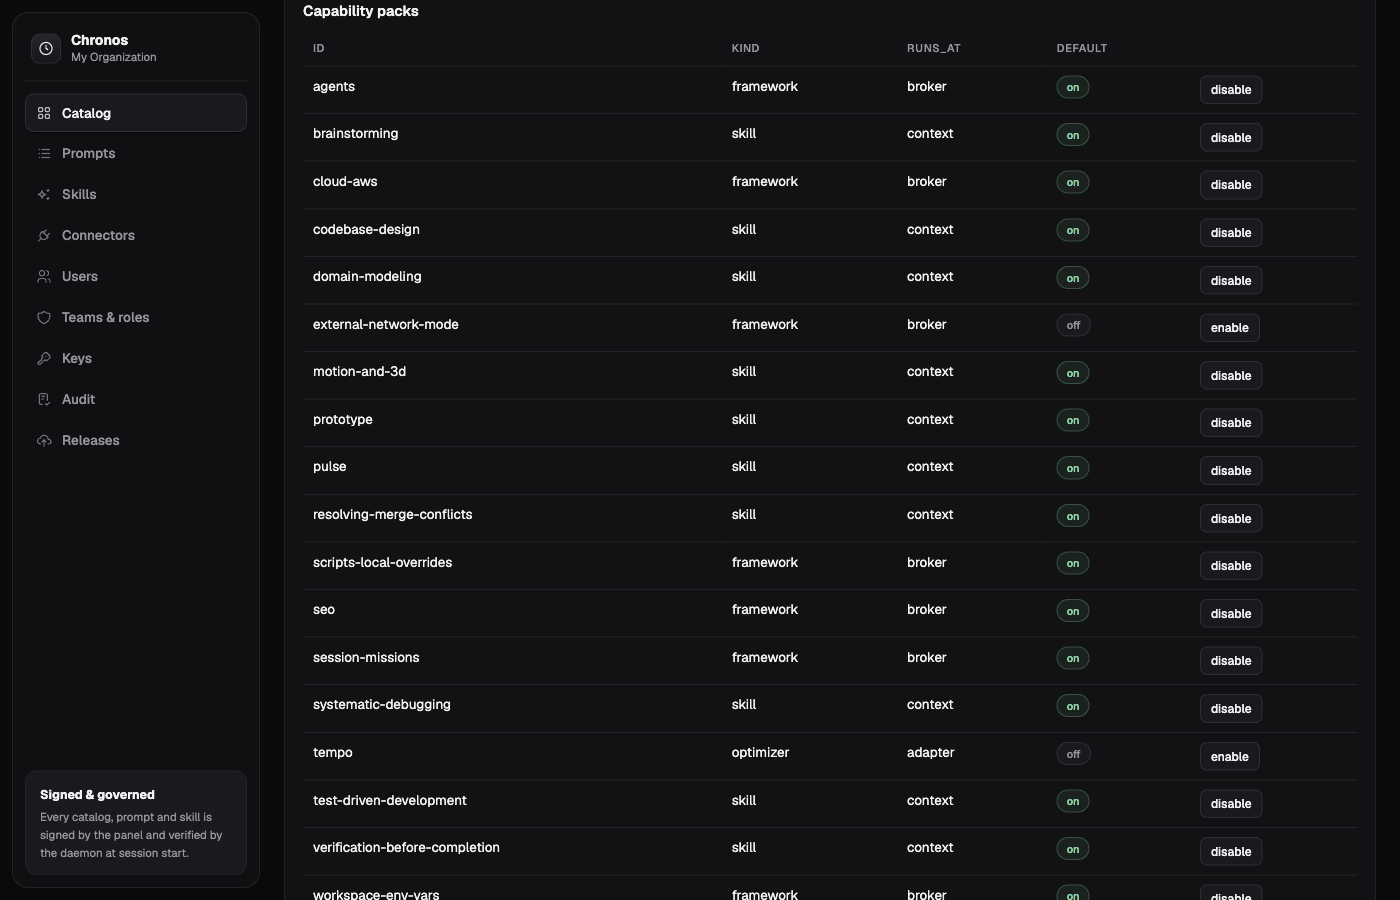This screenshot has width=1400, height=900.
Task: Click the verification-before-completion ID text
Action: [406, 848]
